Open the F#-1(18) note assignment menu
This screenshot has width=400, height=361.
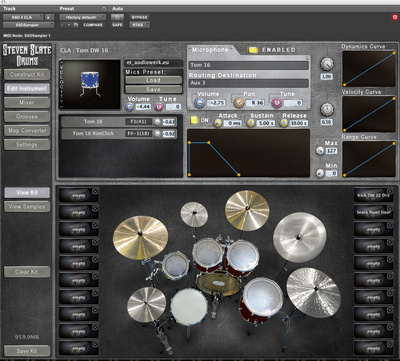pyautogui.click(x=139, y=134)
